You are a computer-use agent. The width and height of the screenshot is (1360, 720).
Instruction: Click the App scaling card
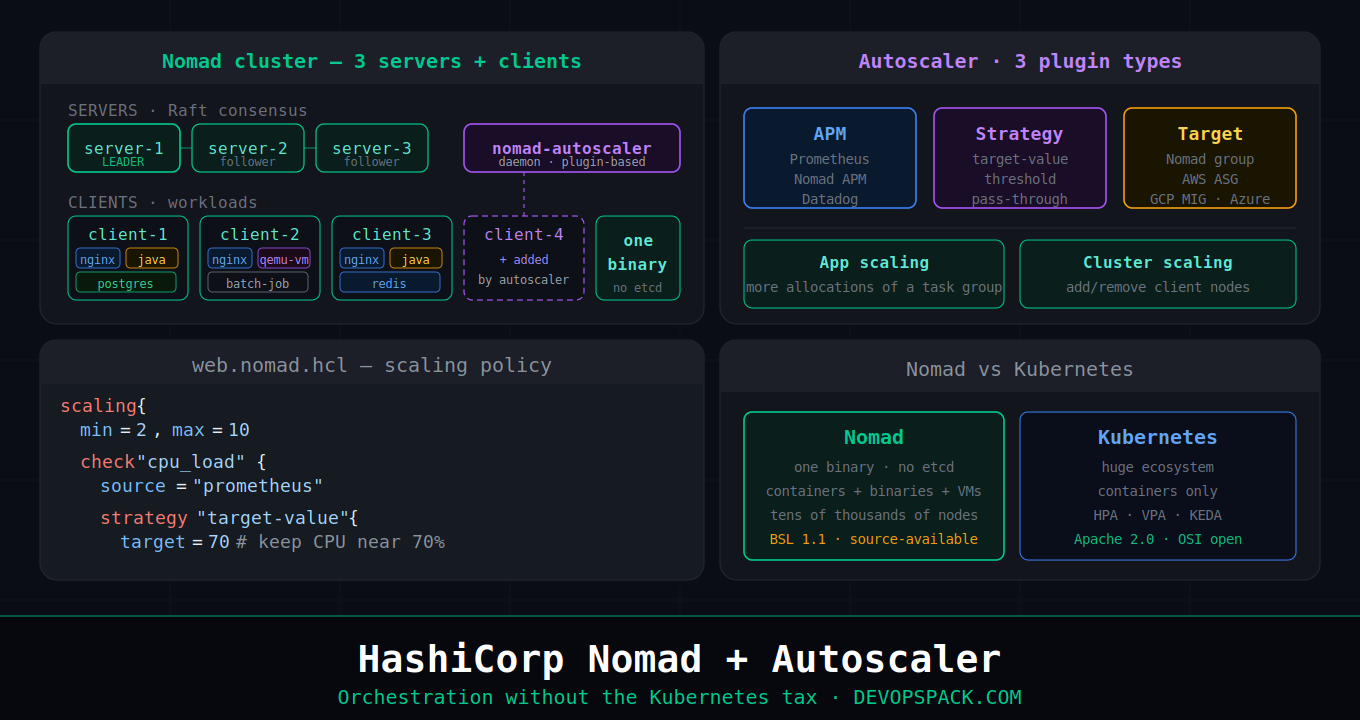click(874, 274)
